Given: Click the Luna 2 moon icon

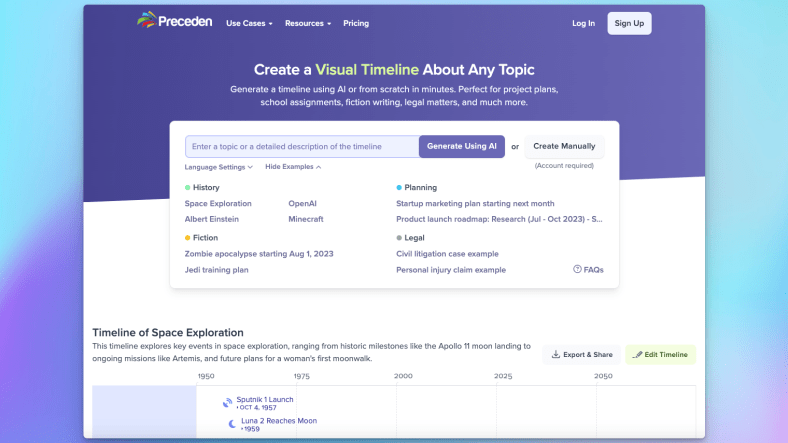Looking at the screenshot, I should pyautogui.click(x=232, y=424).
